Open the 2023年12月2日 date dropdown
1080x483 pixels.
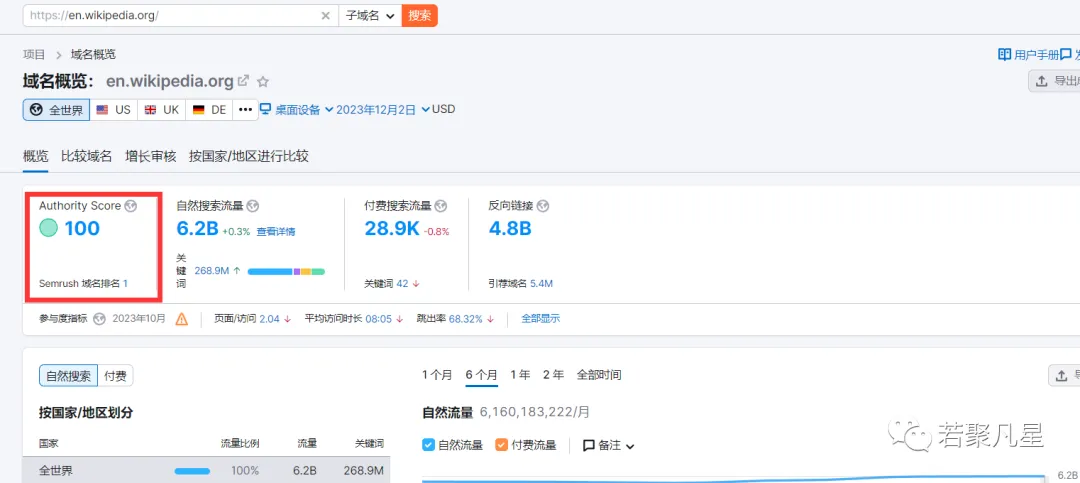point(383,109)
